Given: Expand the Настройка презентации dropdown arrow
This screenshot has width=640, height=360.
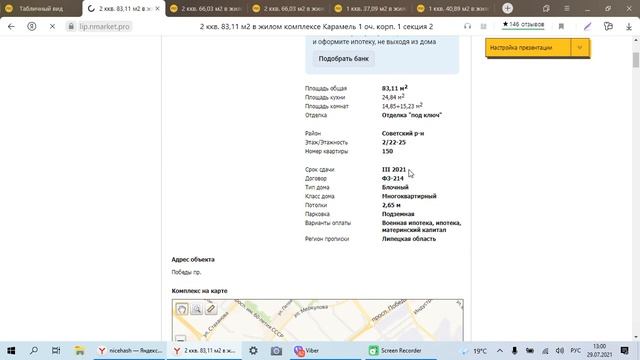Looking at the screenshot, I should click(580, 47).
